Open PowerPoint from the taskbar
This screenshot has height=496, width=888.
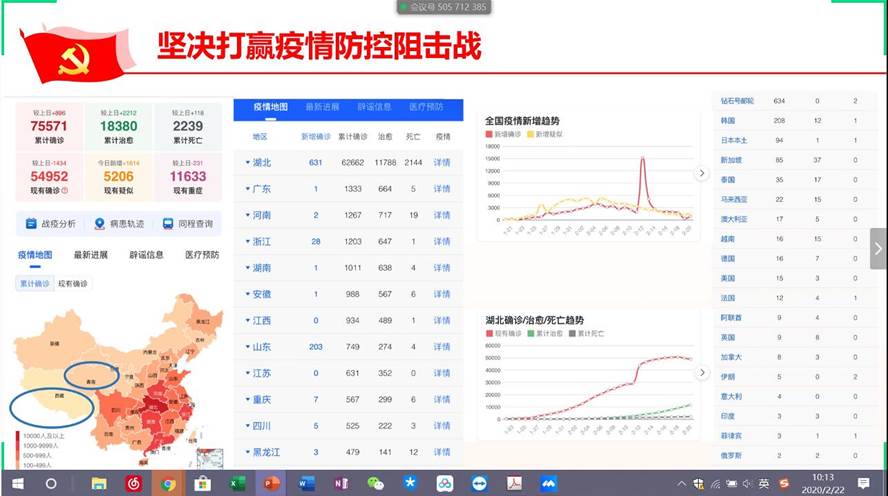point(271,483)
